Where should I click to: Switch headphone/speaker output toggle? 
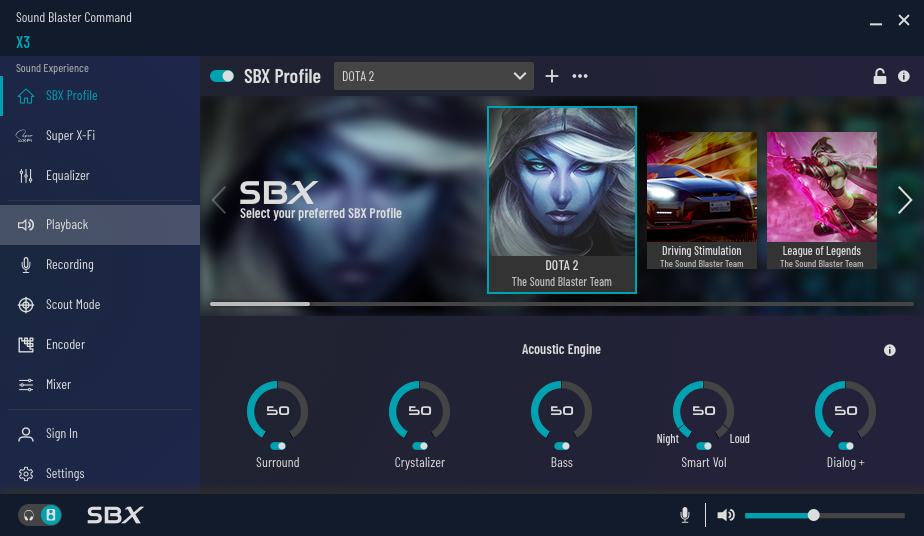[x=39, y=515]
